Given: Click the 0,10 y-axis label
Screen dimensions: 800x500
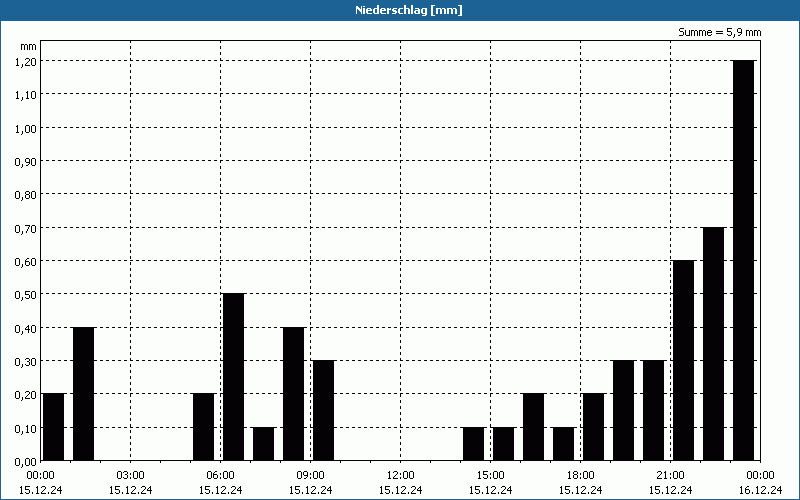Looking at the screenshot, I should 25,428.
